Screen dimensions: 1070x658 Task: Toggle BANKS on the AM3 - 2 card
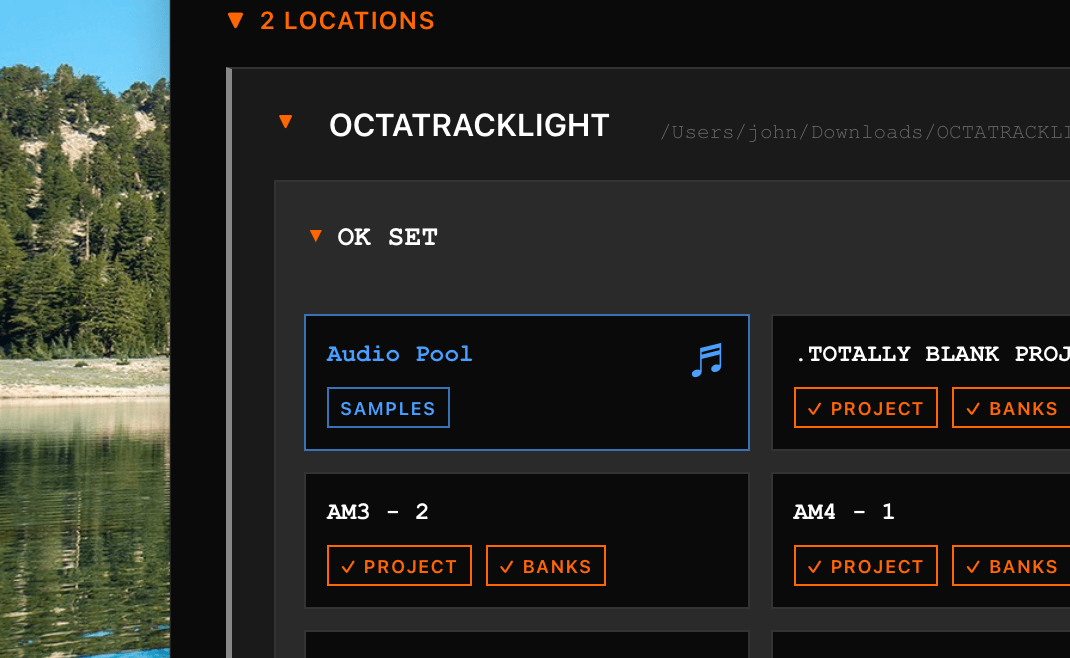pyautogui.click(x=545, y=565)
